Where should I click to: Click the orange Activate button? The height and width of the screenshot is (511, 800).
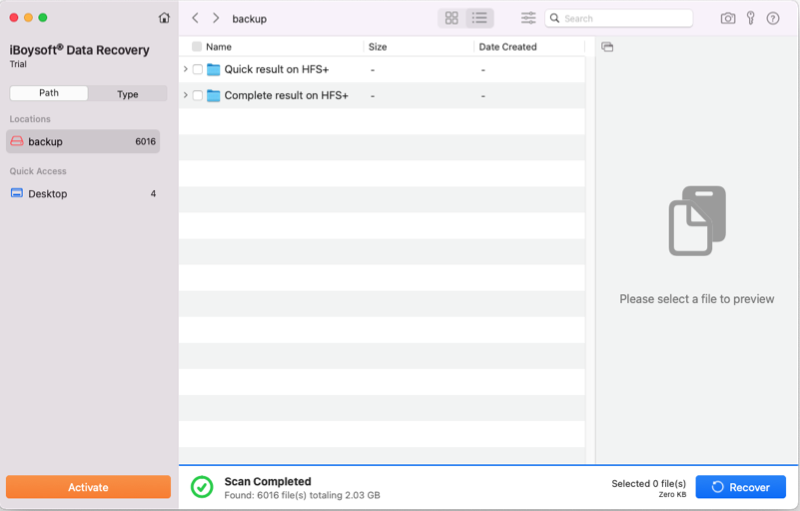point(88,487)
